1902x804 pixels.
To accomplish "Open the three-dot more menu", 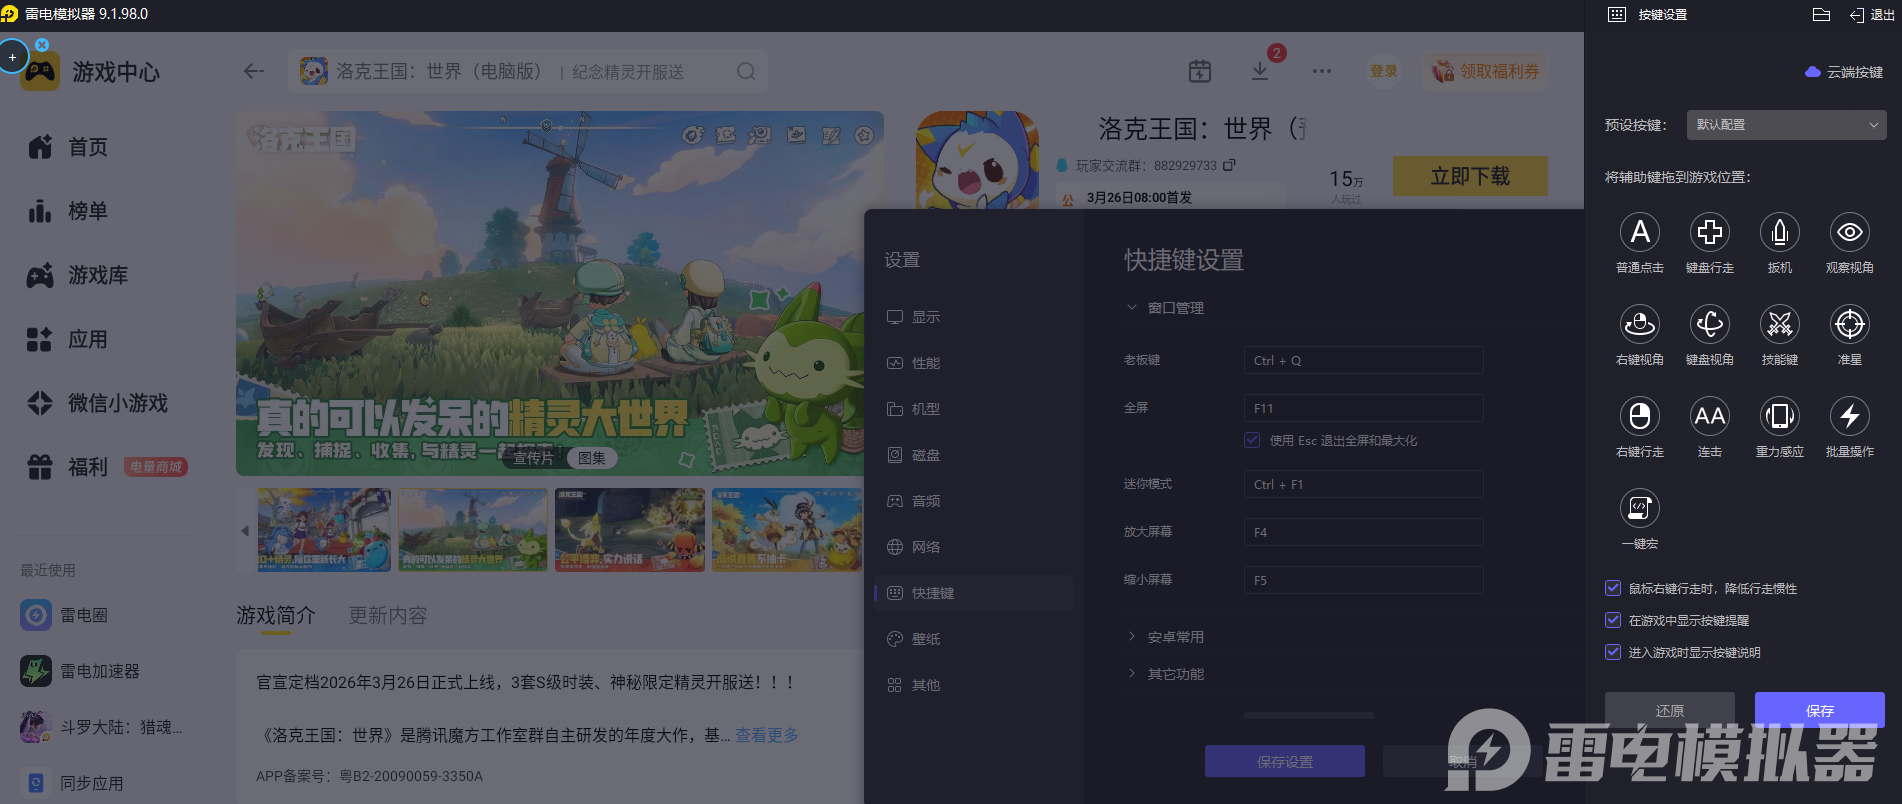I will (1322, 71).
